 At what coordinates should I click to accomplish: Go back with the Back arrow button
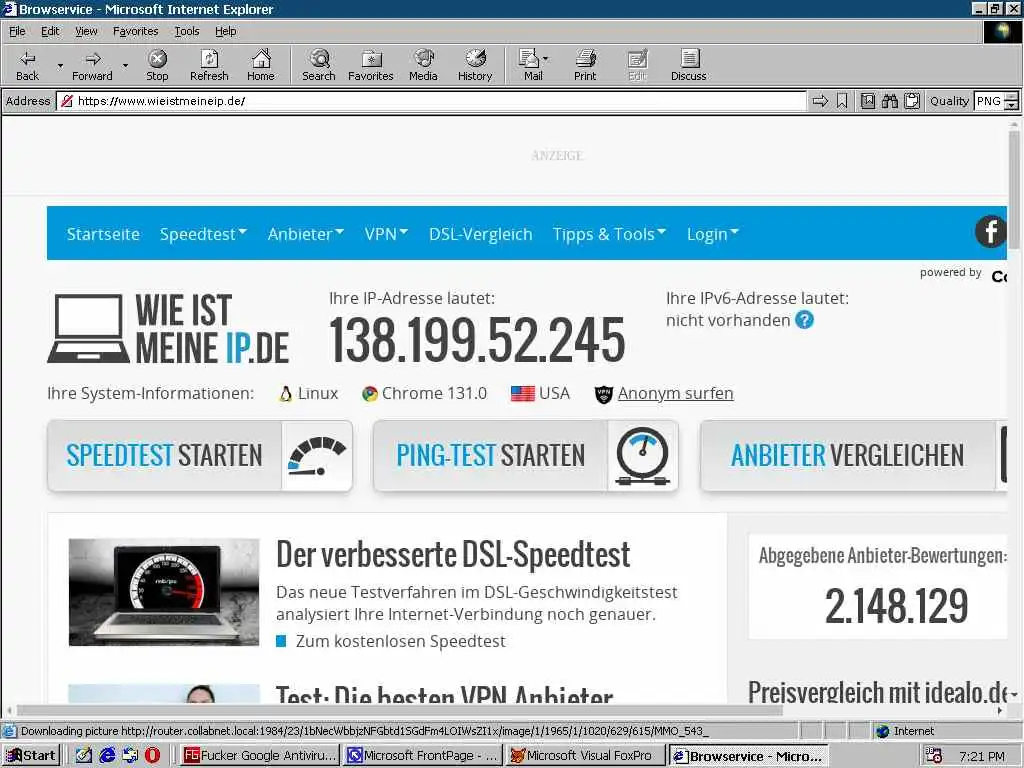pyautogui.click(x=27, y=65)
